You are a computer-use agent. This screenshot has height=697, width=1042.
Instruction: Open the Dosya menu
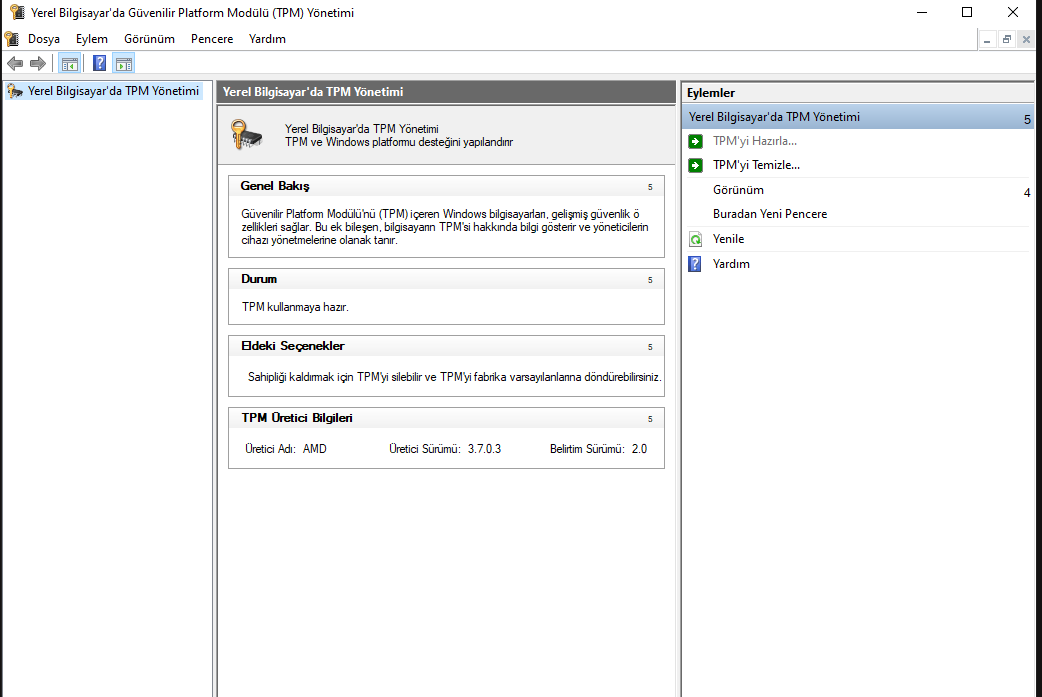(x=44, y=39)
